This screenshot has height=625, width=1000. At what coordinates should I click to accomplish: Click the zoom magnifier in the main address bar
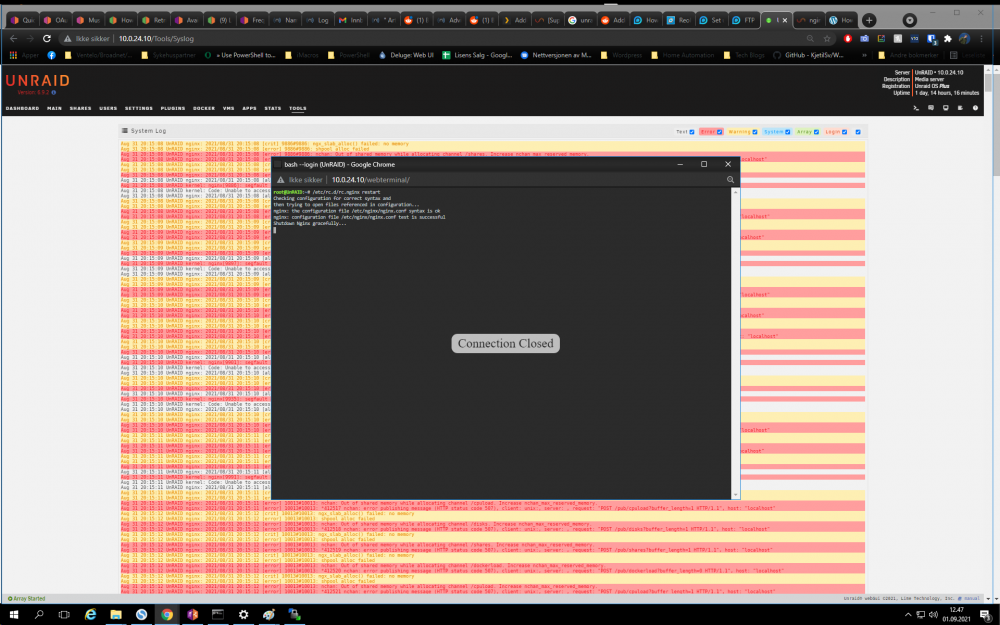coord(811,39)
